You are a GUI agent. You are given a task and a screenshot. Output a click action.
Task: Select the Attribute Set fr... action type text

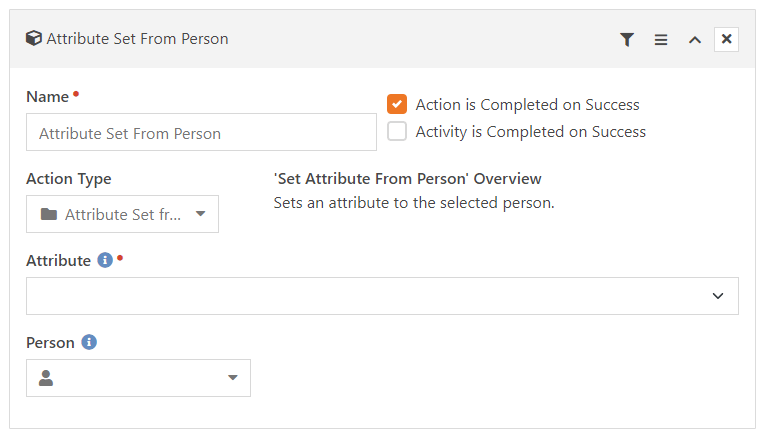click(x=123, y=214)
